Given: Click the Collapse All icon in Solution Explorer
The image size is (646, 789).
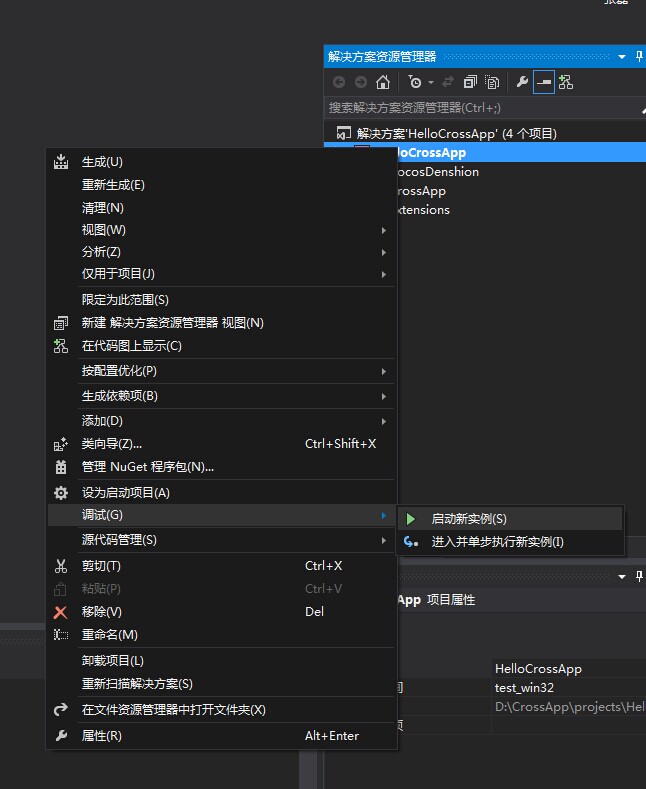Looking at the screenshot, I should click(470, 83).
